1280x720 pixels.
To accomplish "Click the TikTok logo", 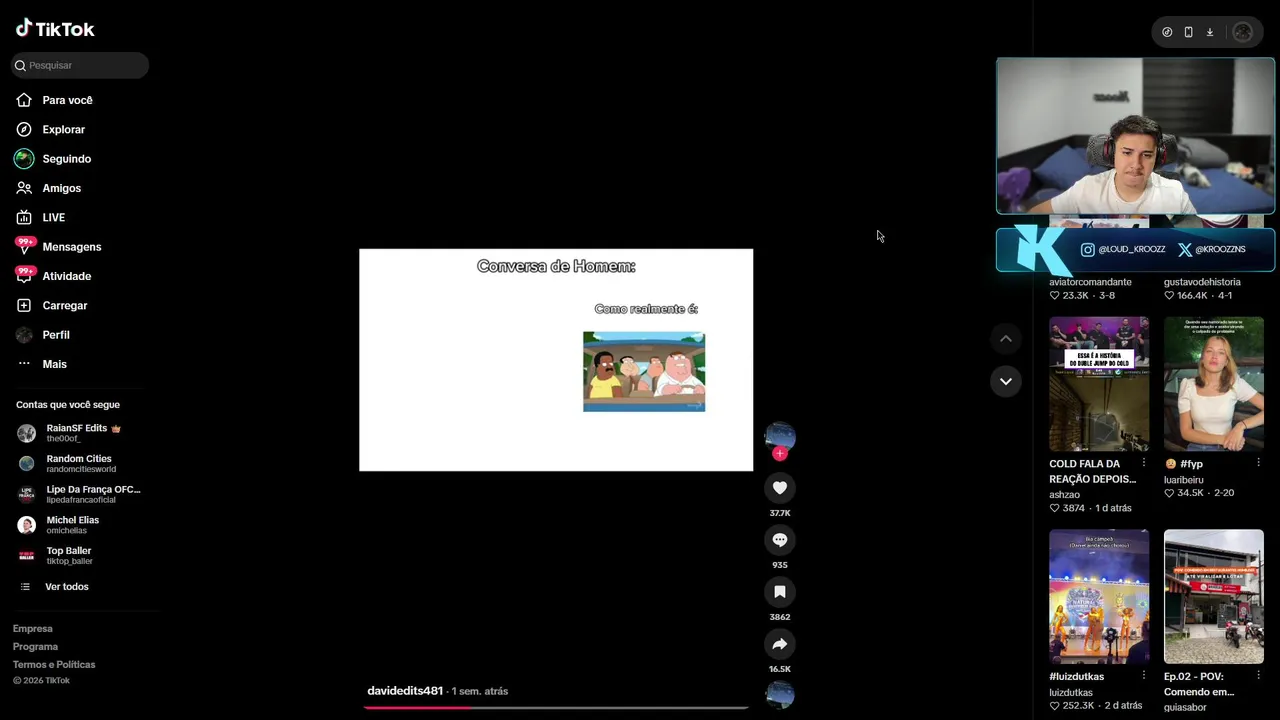I will pyautogui.click(x=55, y=29).
